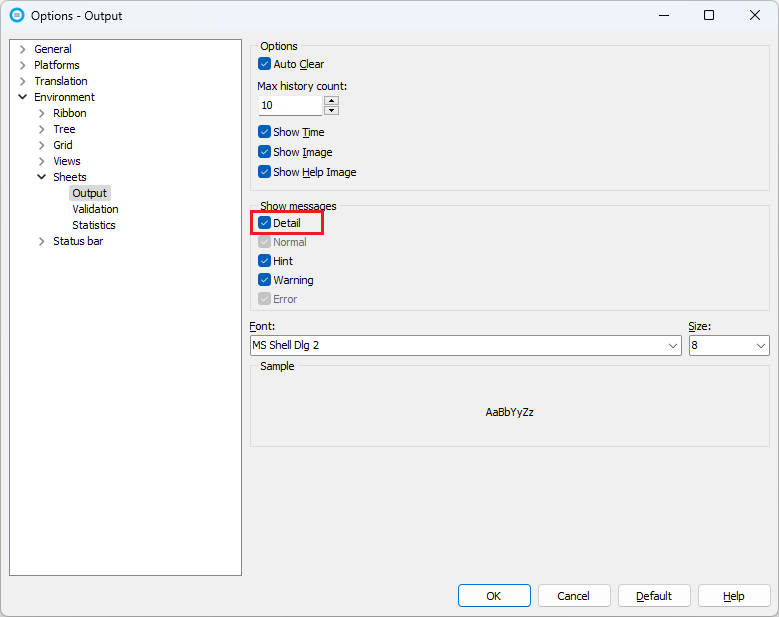Select the Platforms category label

[x=57, y=65]
